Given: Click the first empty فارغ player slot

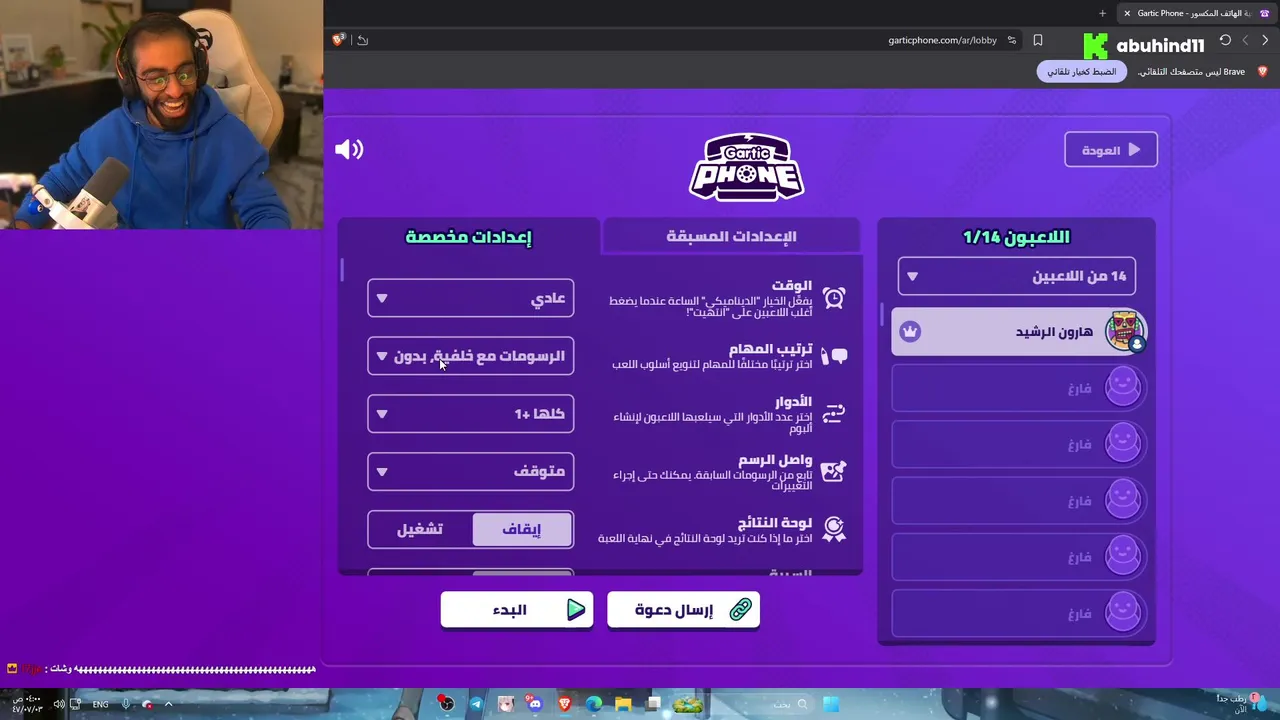Looking at the screenshot, I should coord(1018,388).
